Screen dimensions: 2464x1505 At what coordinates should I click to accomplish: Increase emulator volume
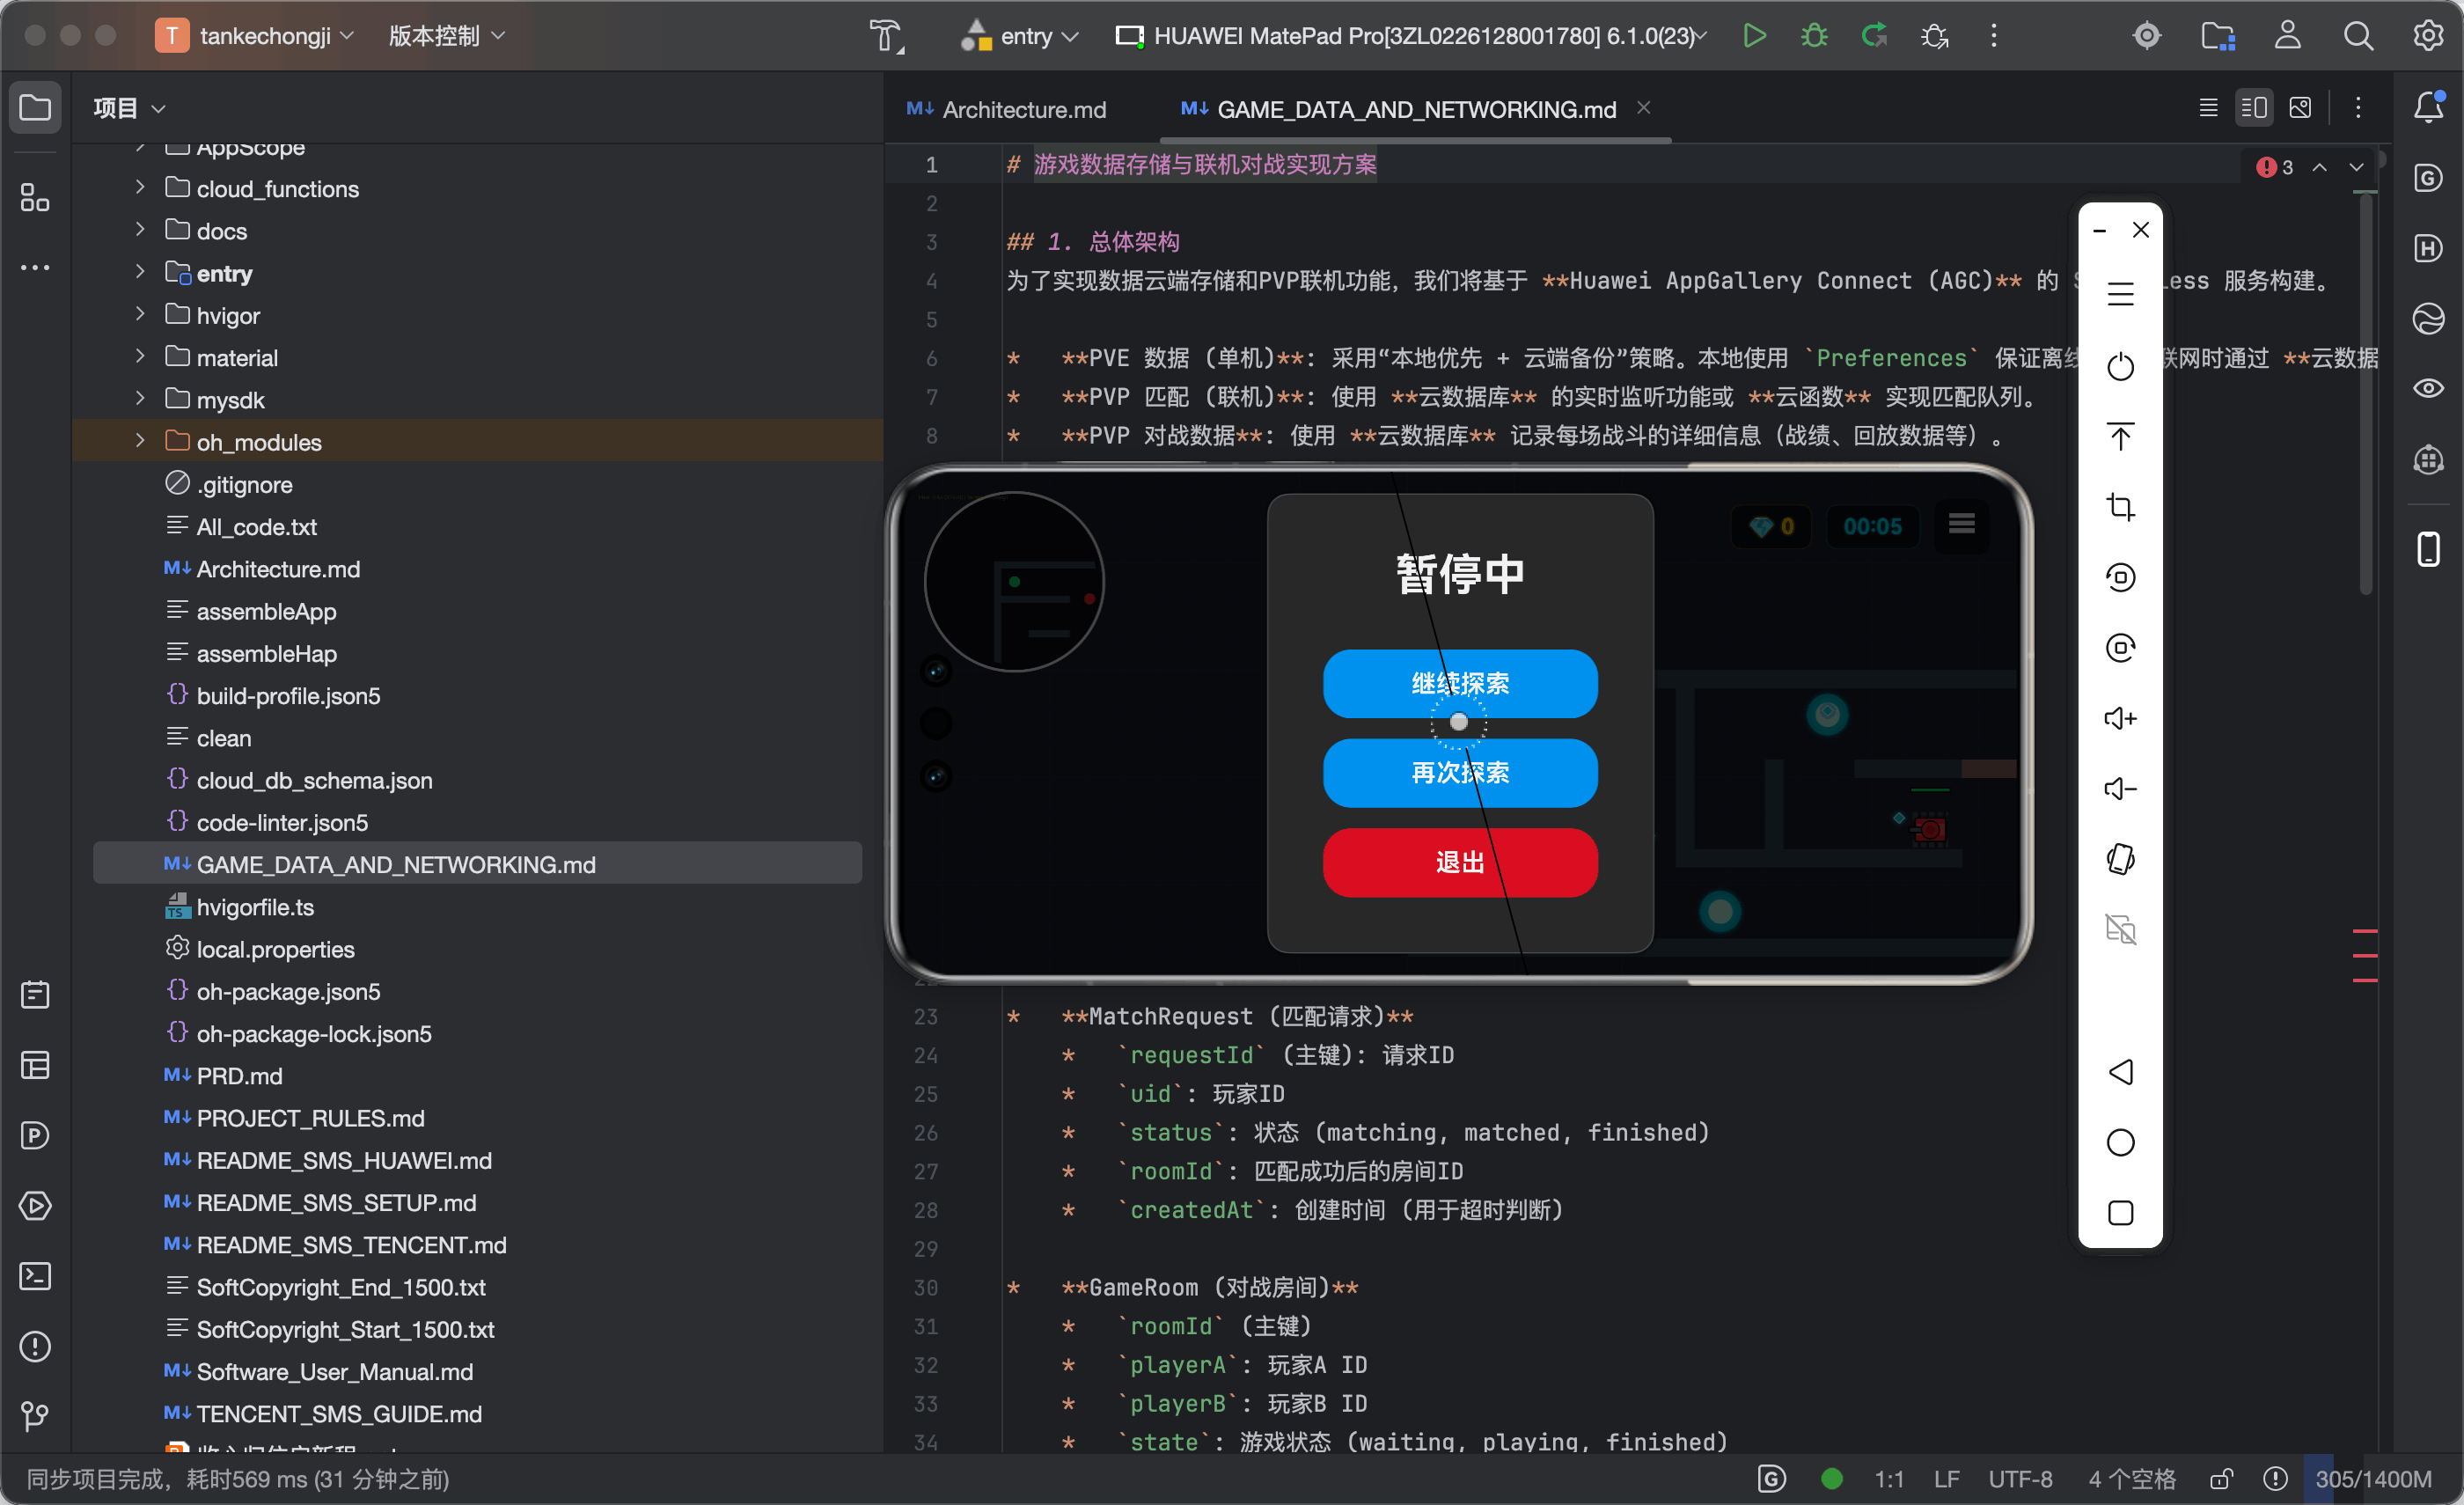[2120, 718]
